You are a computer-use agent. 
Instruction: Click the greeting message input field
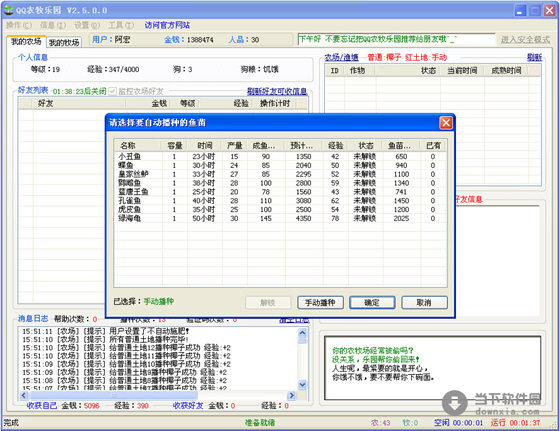pos(396,39)
